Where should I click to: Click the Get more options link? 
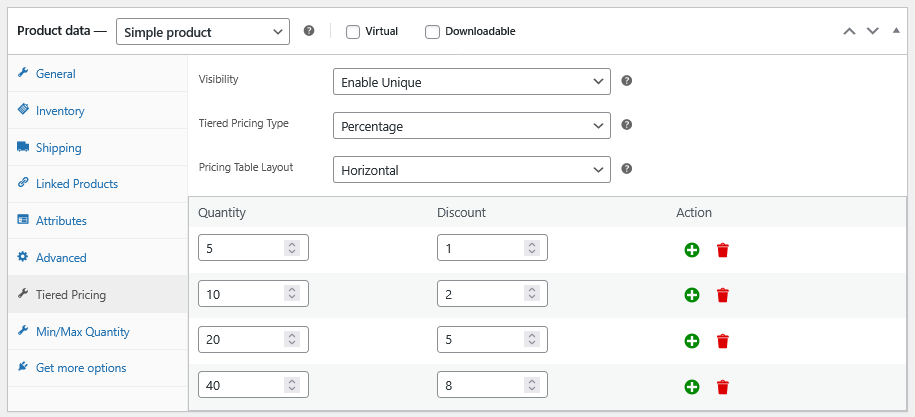[x=80, y=368]
